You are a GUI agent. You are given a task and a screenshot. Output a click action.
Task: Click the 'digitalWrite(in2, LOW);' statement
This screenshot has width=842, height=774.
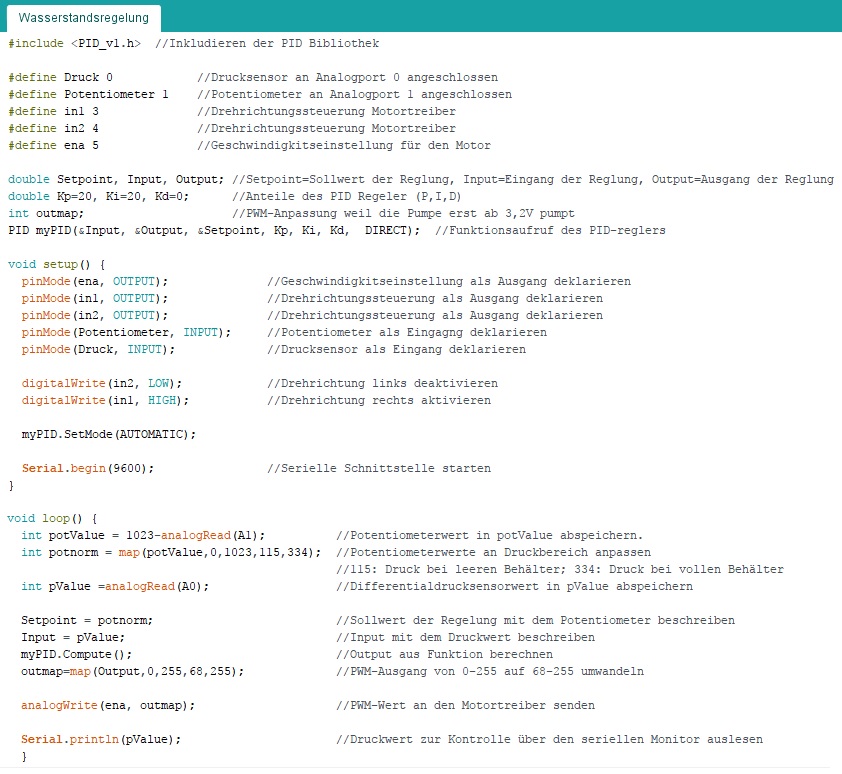coord(102,383)
